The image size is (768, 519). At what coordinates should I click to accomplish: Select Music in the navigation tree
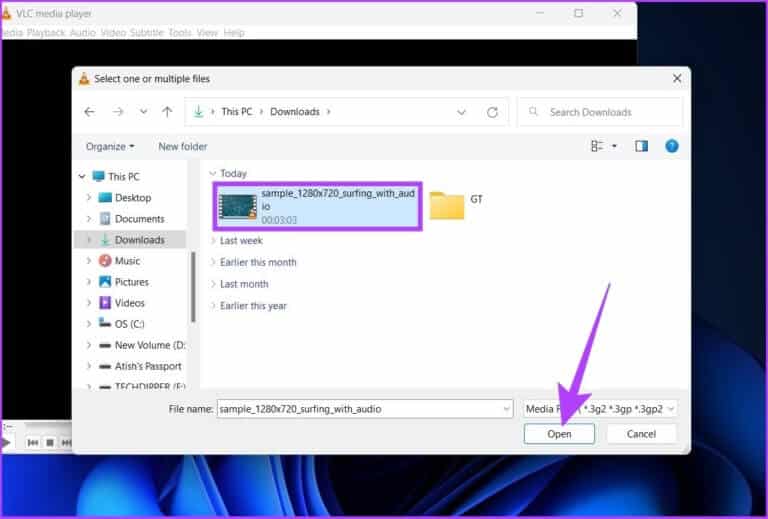[127, 261]
